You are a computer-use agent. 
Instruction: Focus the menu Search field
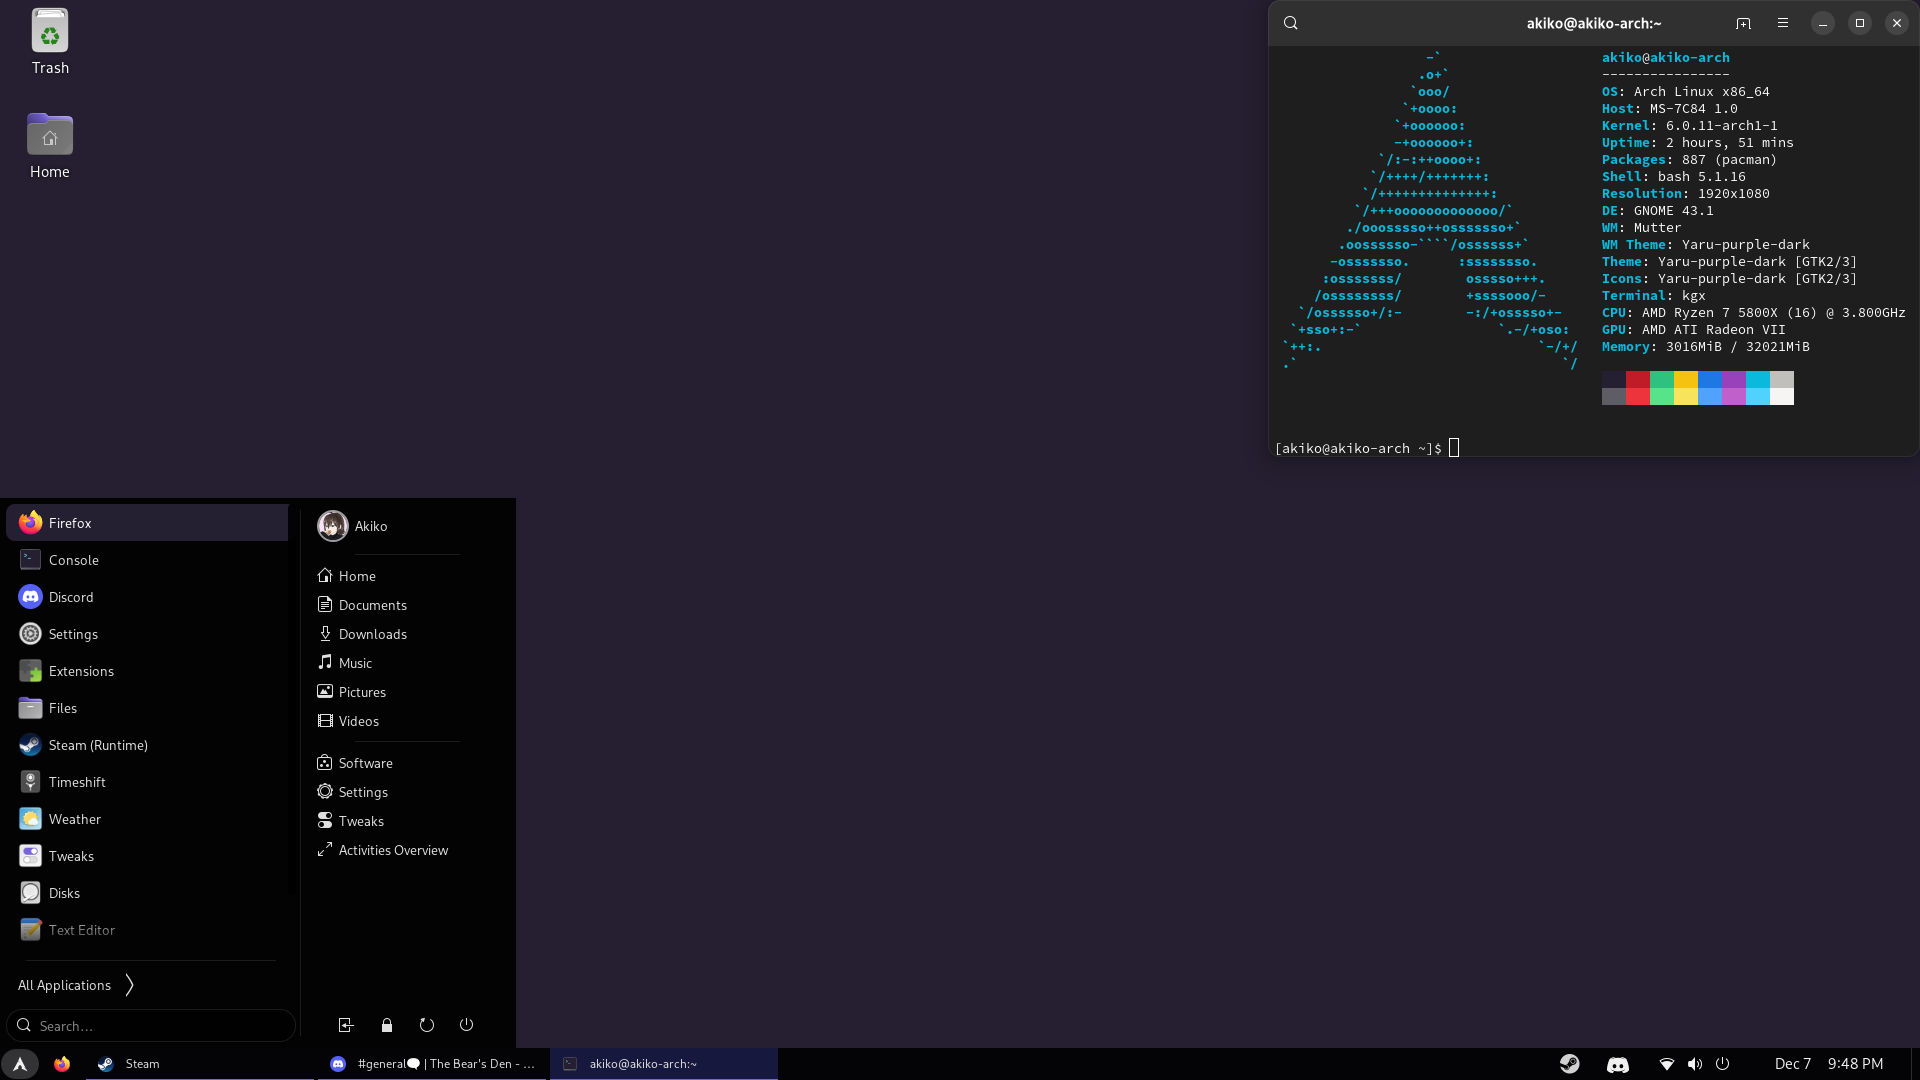(x=151, y=1026)
